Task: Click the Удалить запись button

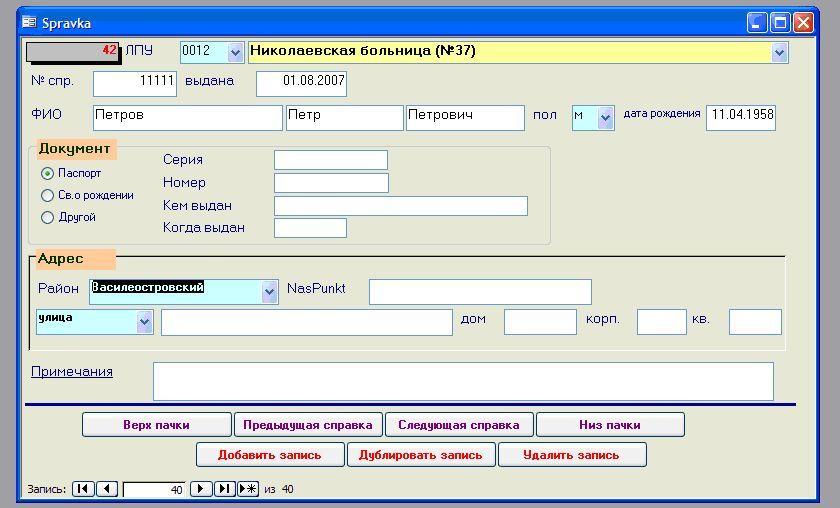Action: [x=571, y=455]
